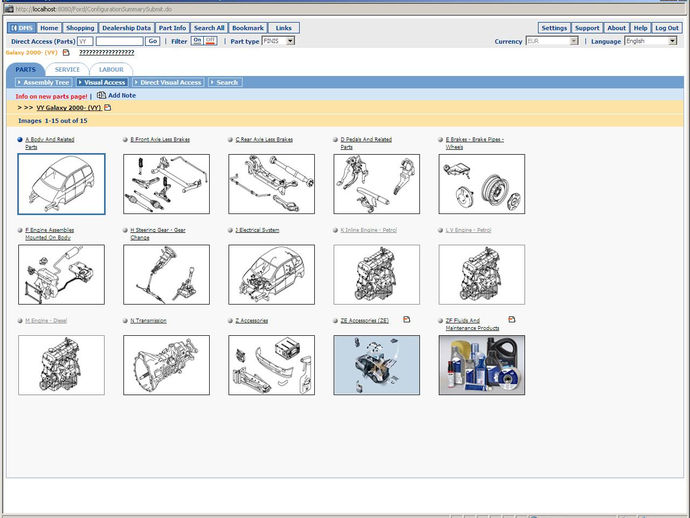Open Direct Visual Access

[168, 82]
